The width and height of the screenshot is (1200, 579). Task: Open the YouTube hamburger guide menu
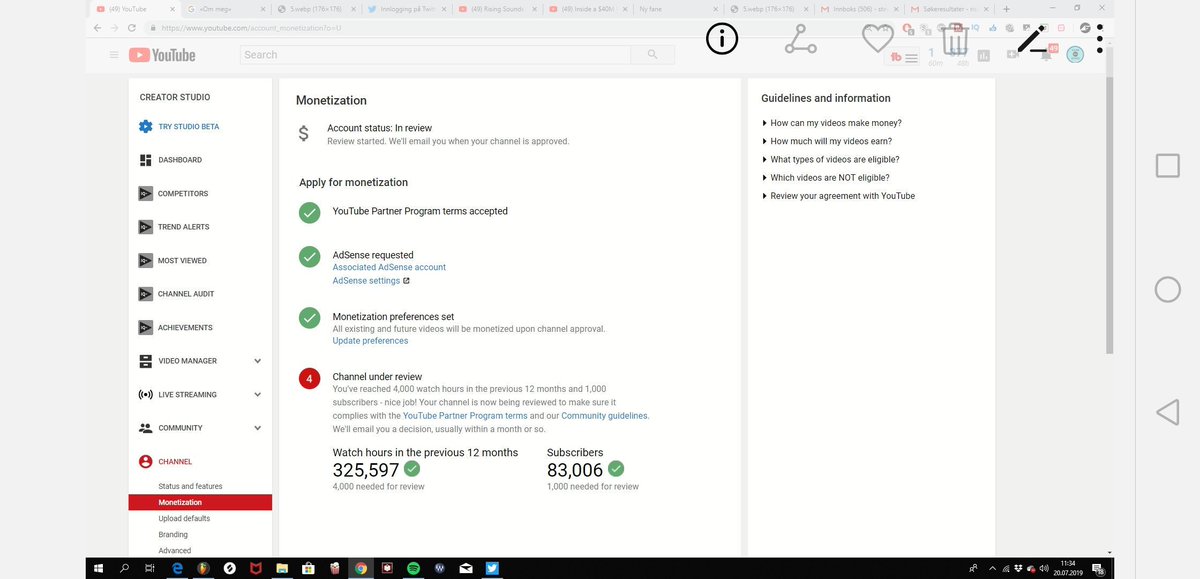click(114, 55)
